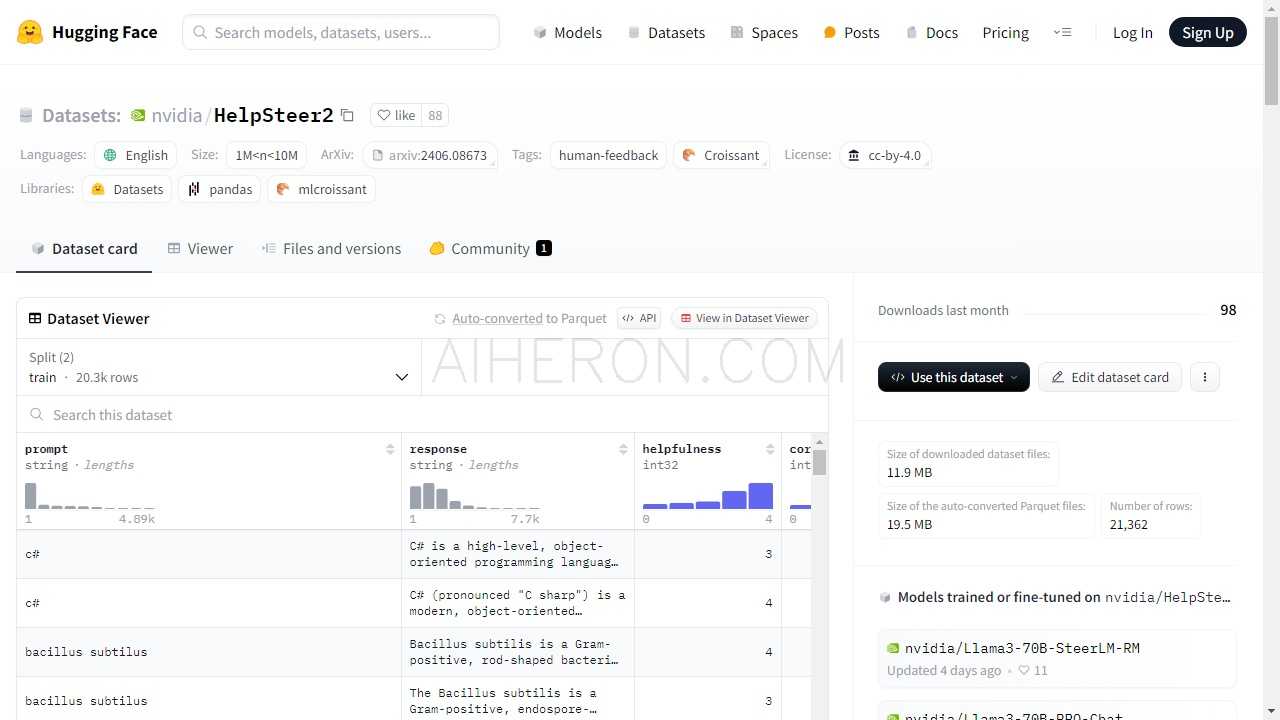1280x720 pixels.
Task: Go to Spaces
Action: pos(764,32)
